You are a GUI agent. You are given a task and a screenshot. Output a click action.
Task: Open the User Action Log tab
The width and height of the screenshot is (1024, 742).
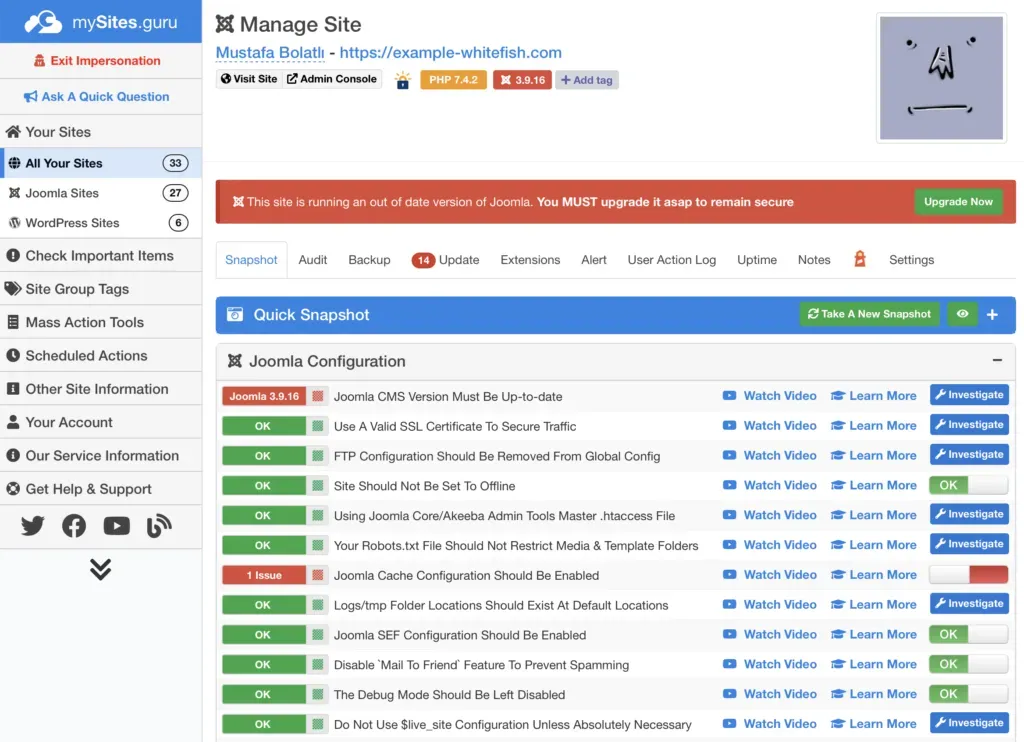tap(671, 259)
